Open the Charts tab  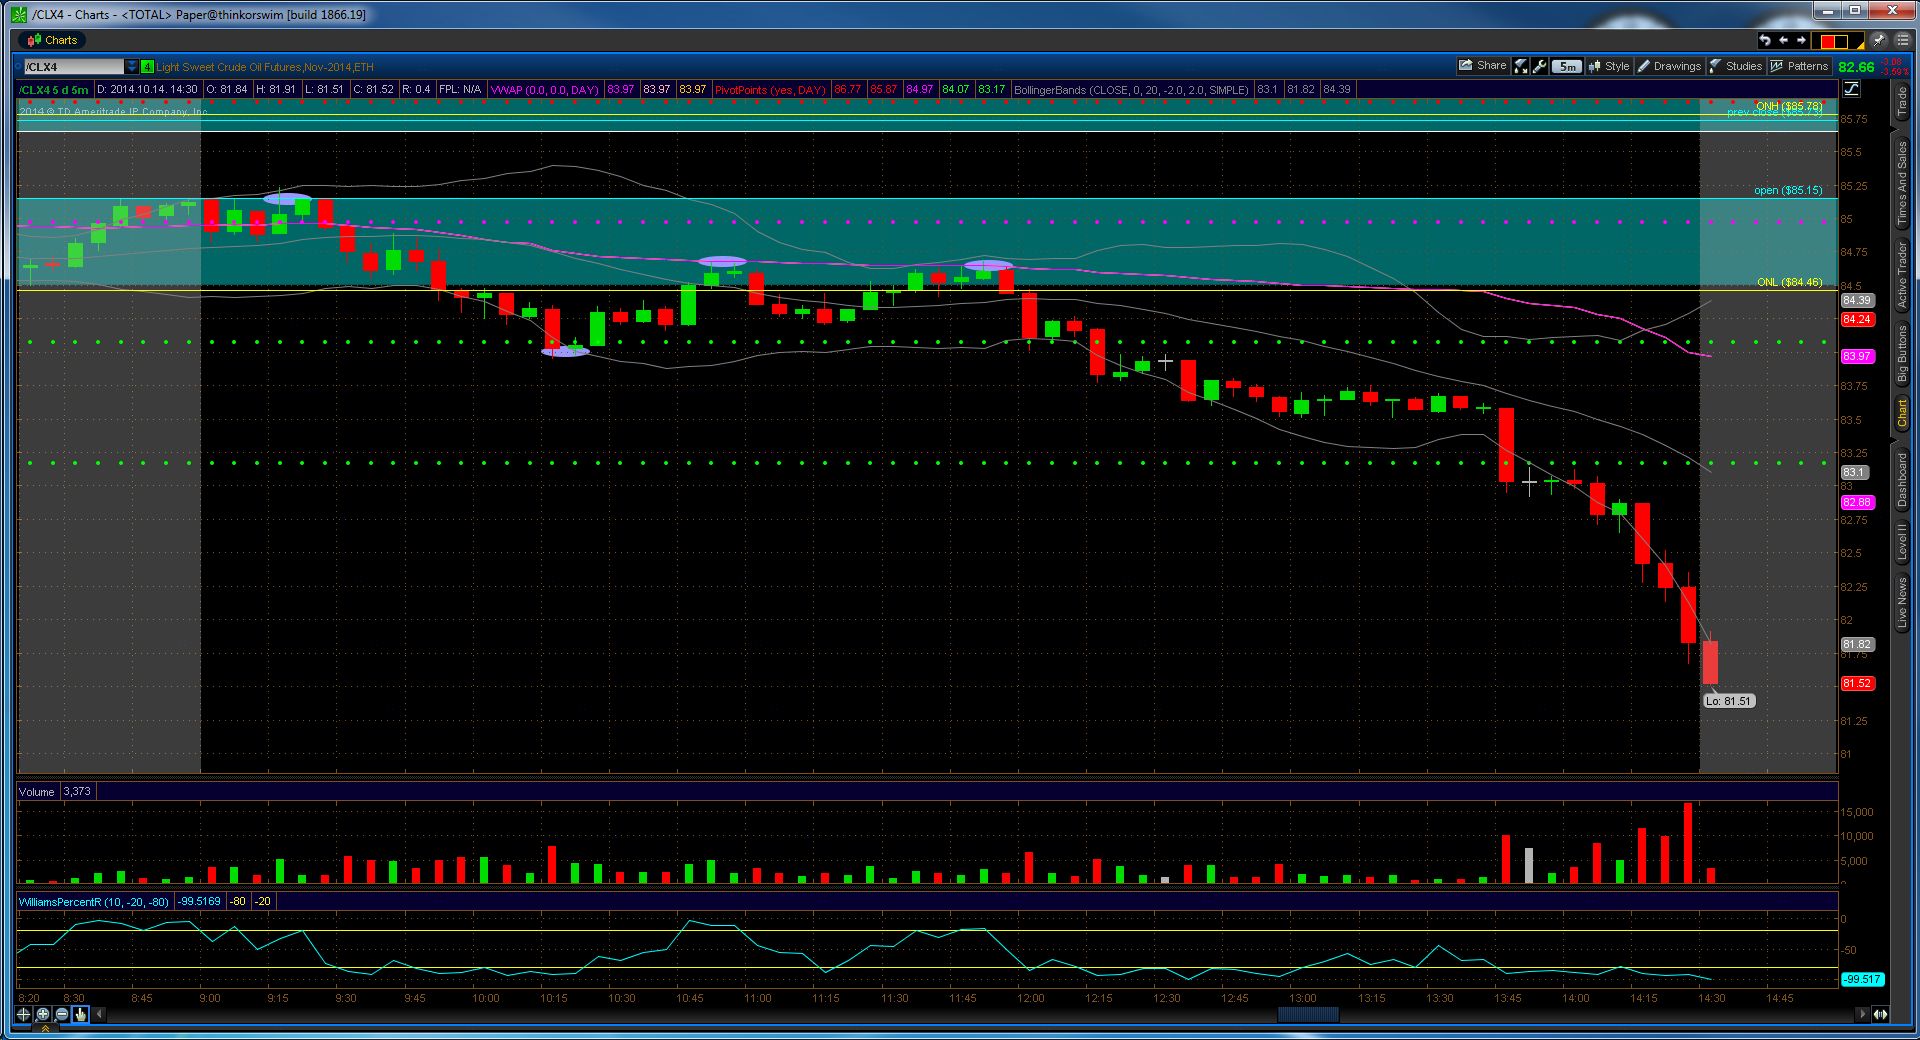tap(53, 40)
